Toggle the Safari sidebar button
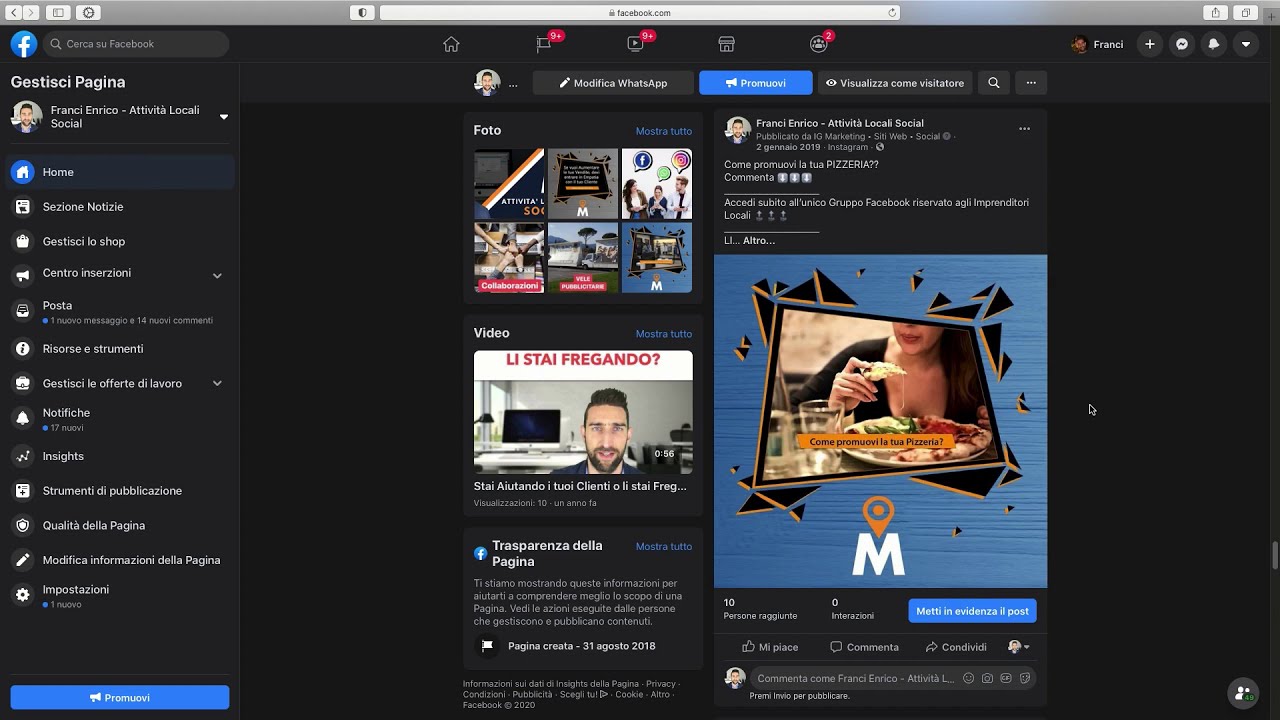Image resolution: width=1280 pixels, height=720 pixels. pos(57,13)
